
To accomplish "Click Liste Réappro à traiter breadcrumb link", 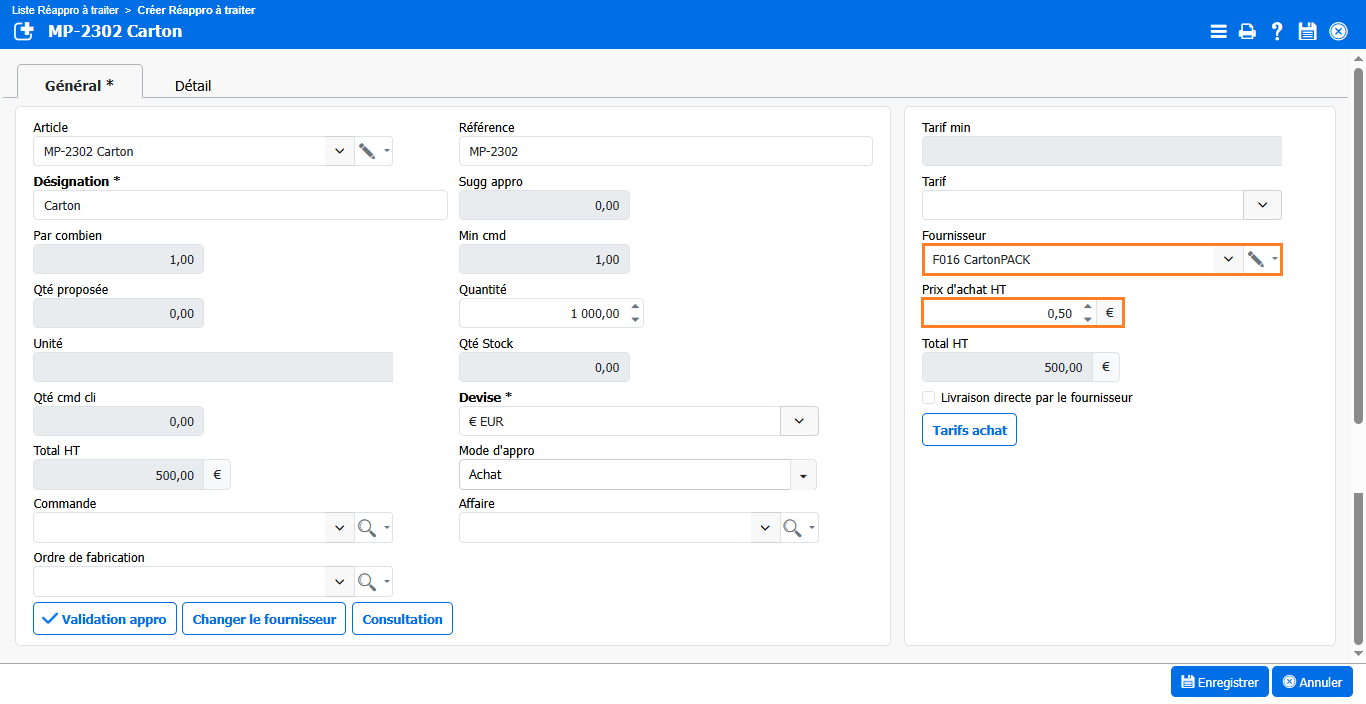I will pyautogui.click(x=65, y=10).
